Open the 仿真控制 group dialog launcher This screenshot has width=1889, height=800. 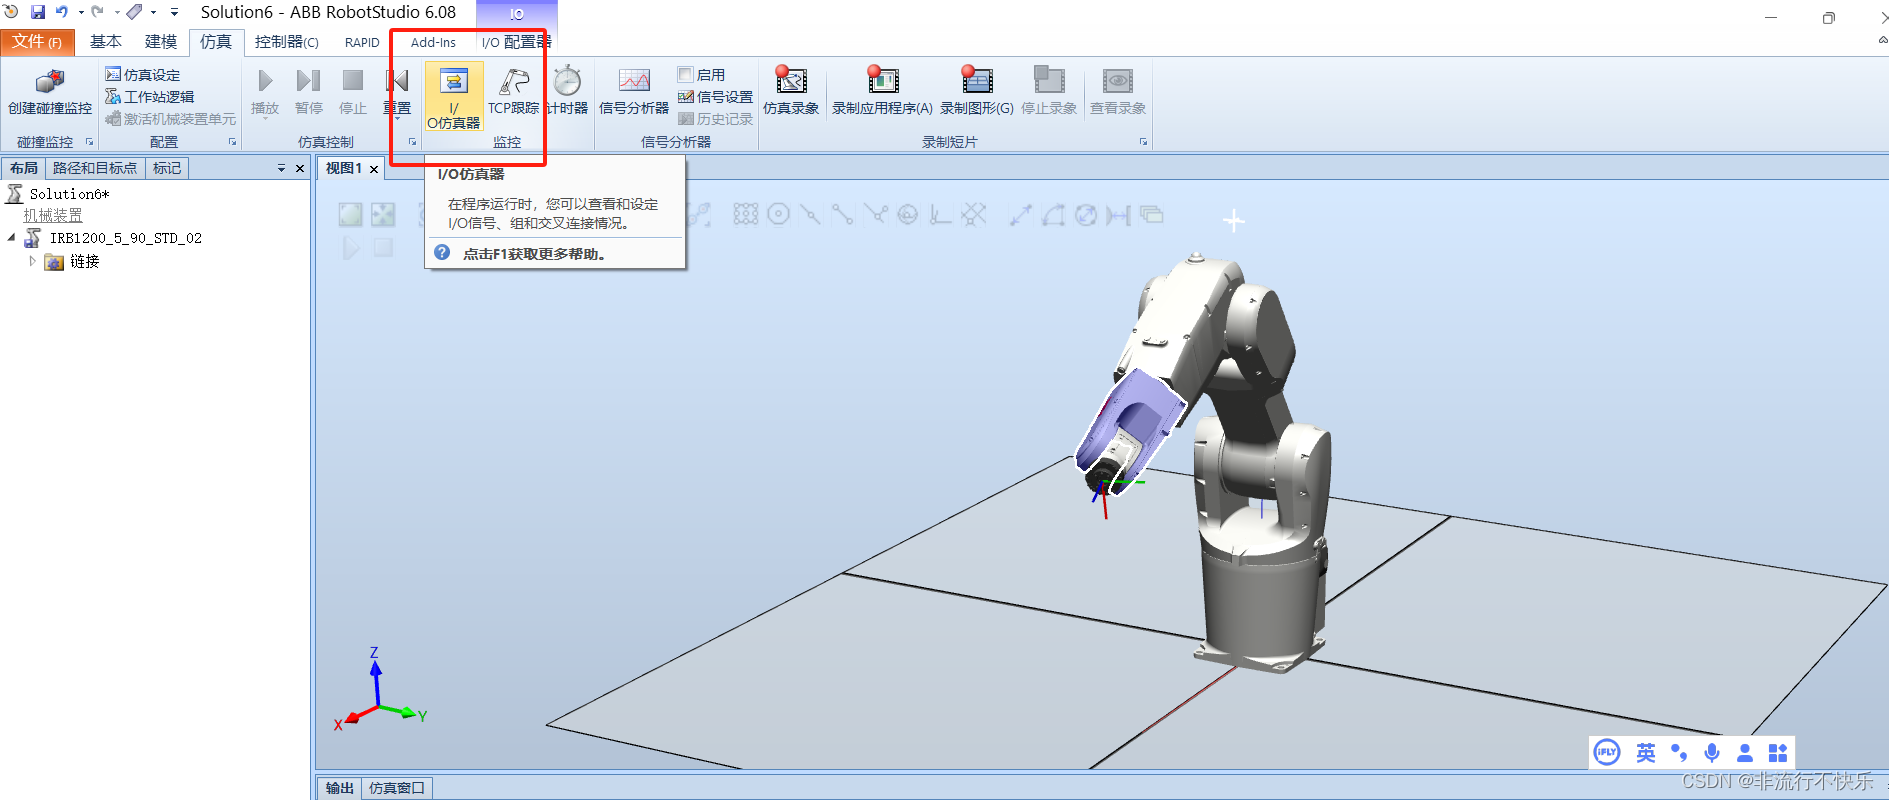[x=412, y=142]
